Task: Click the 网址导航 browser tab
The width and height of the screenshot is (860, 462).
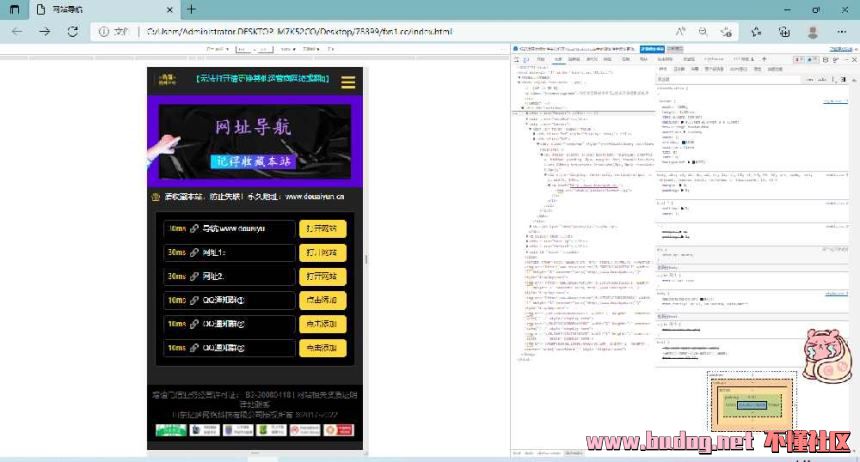Action: click(104, 9)
